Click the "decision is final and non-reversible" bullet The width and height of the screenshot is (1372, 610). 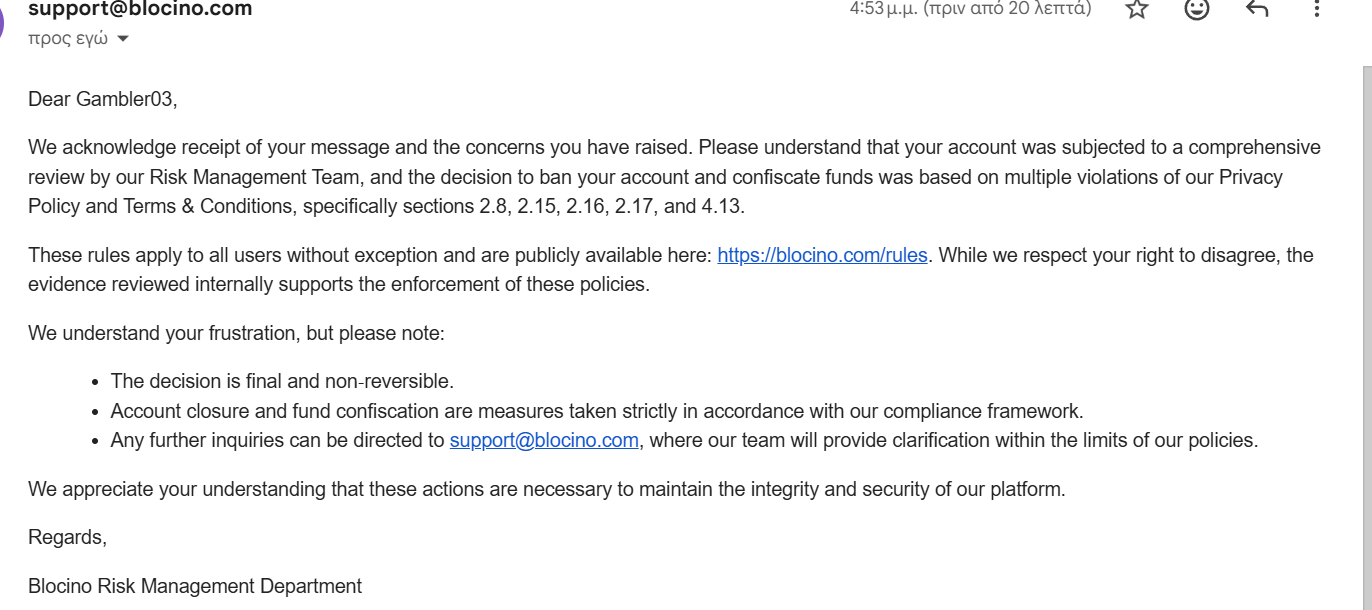coord(282,381)
